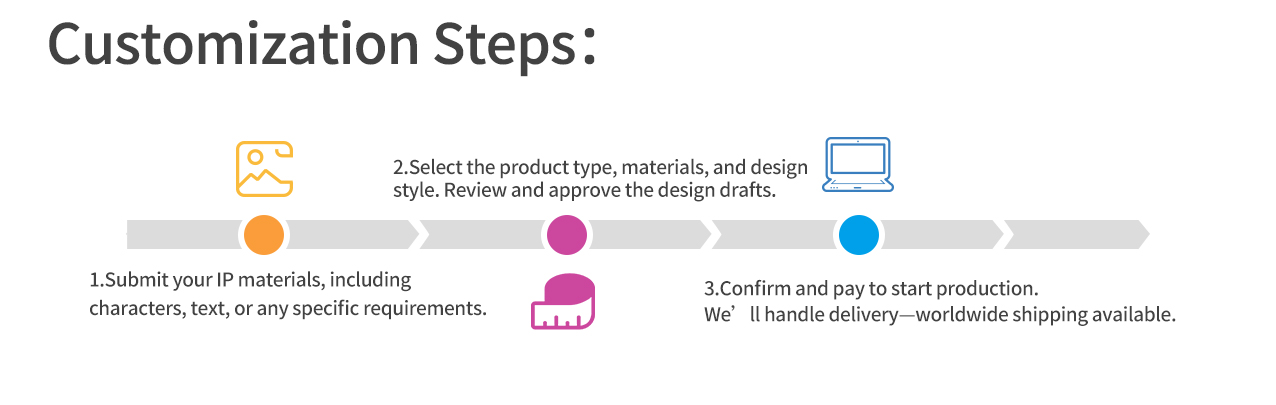Click gray bar immediately left of blue circle
1276x405 pixels.
(775, 235)
